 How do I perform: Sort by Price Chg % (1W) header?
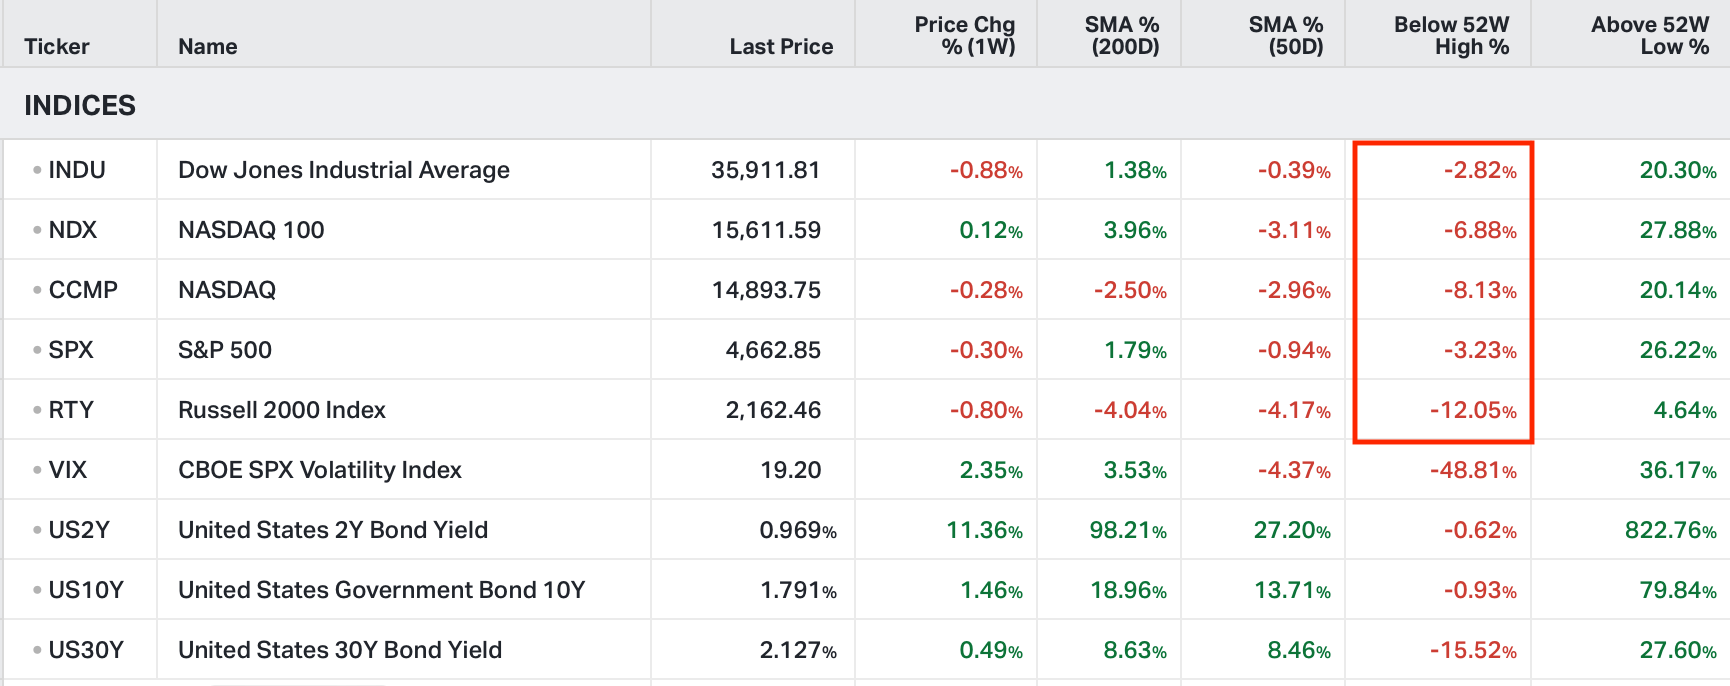[965, 36]
